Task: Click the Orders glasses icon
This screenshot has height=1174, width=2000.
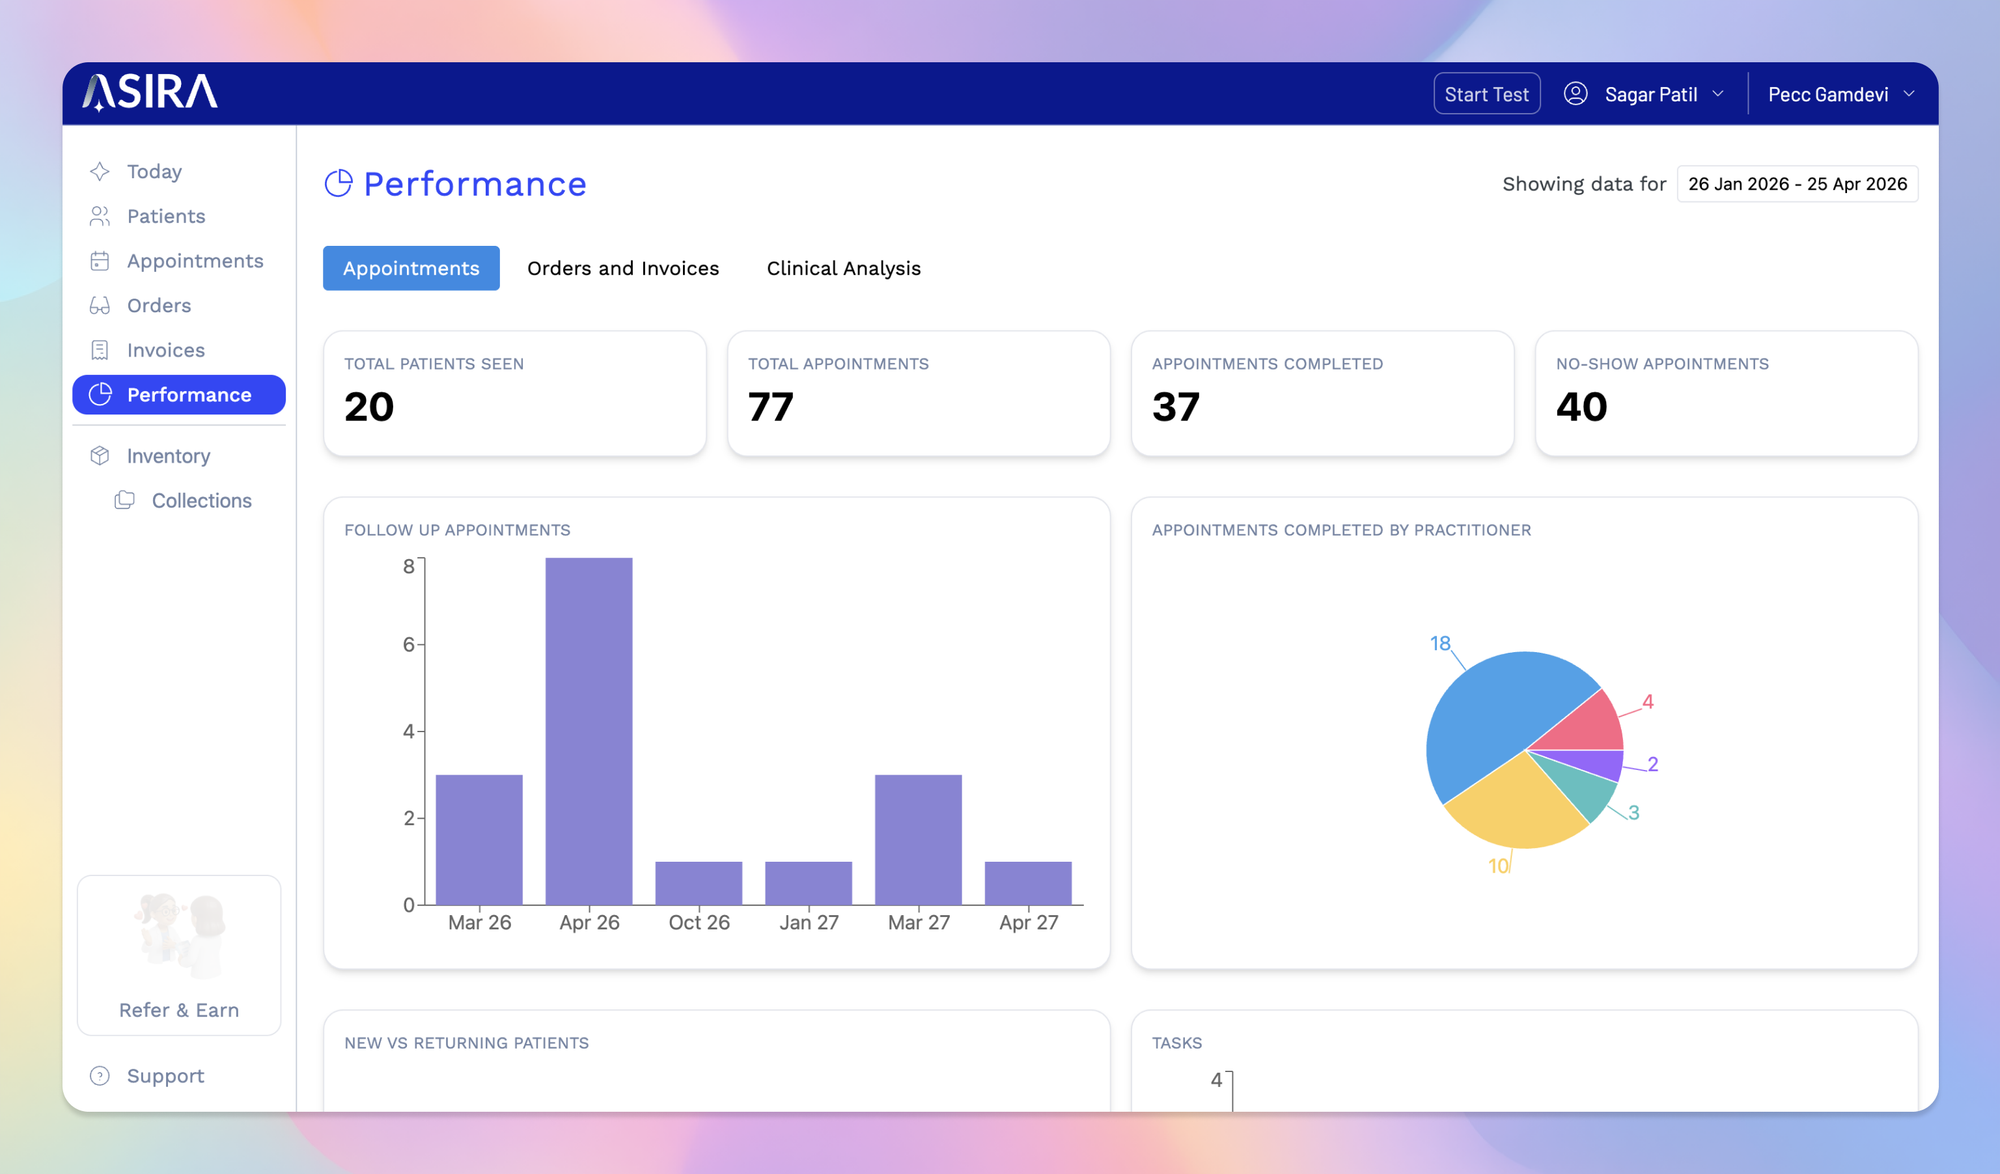Action: pos(100,306)
